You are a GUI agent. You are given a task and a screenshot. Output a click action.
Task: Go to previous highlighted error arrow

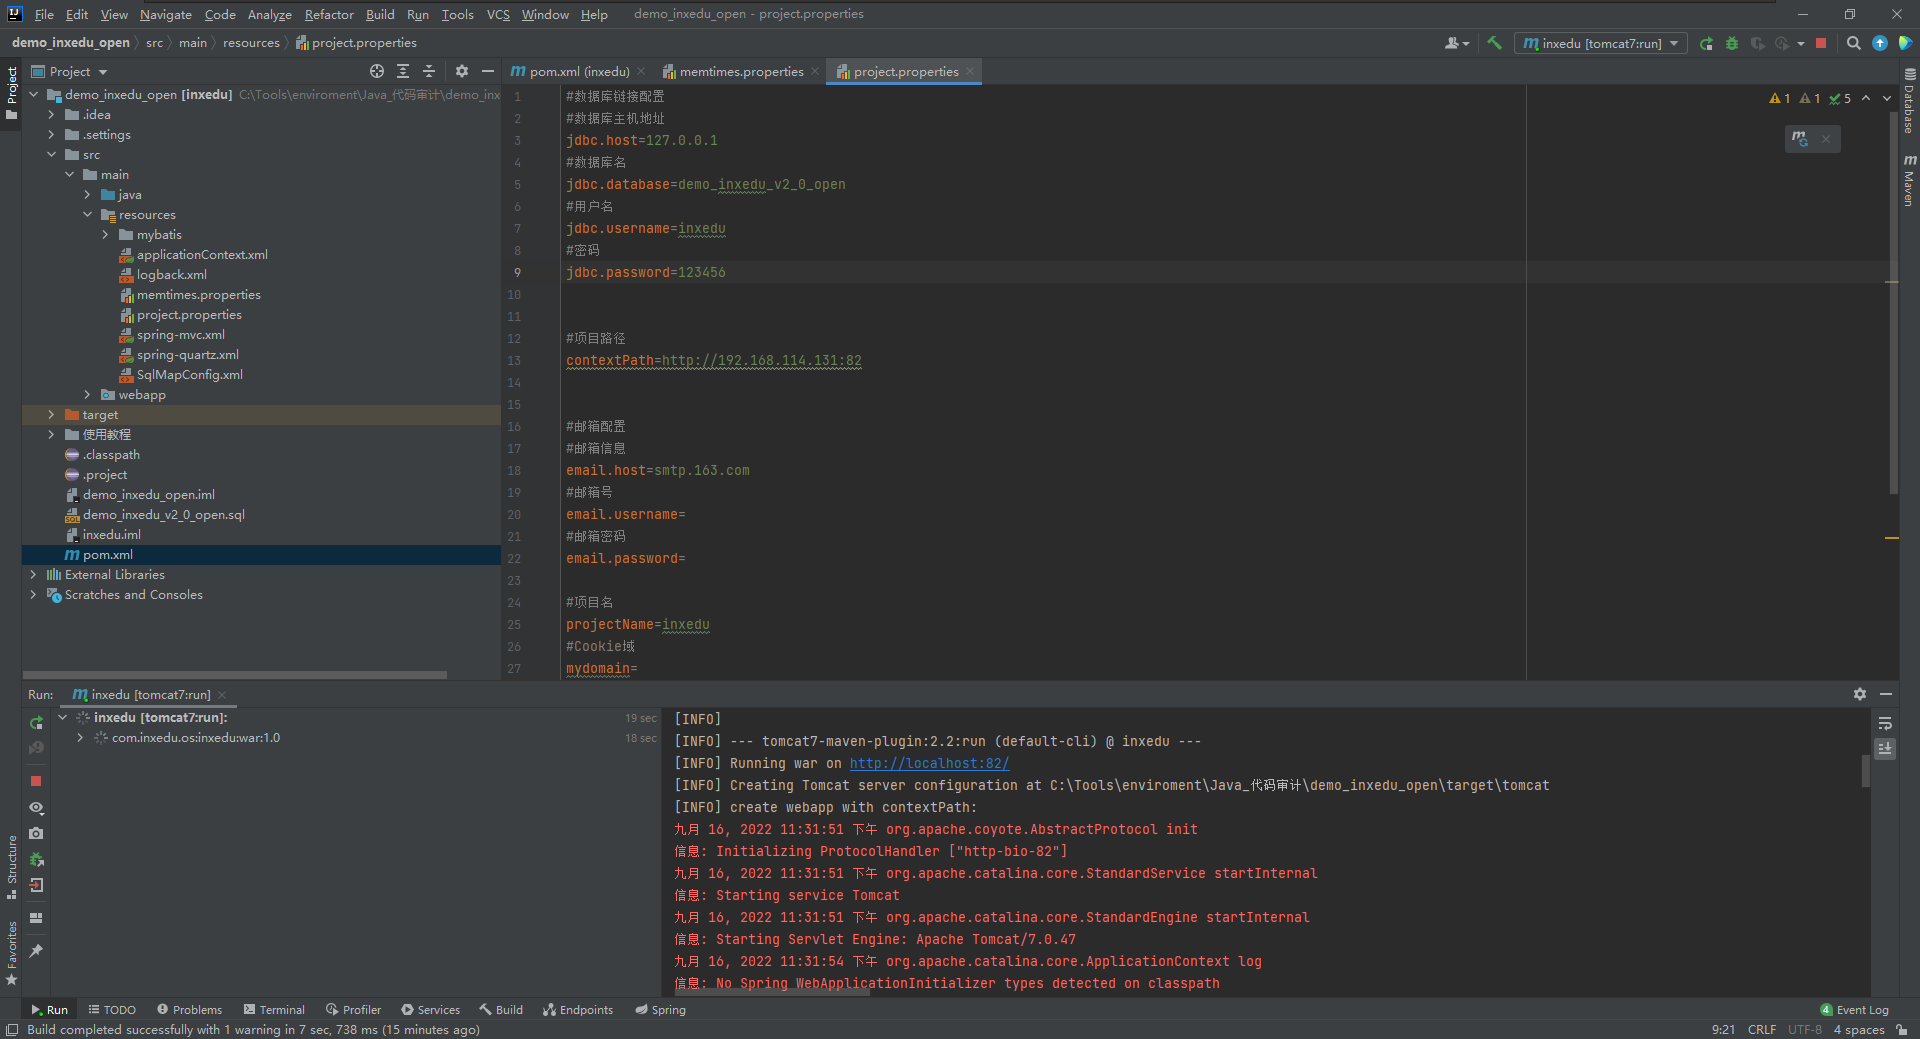coord(1866,98)
